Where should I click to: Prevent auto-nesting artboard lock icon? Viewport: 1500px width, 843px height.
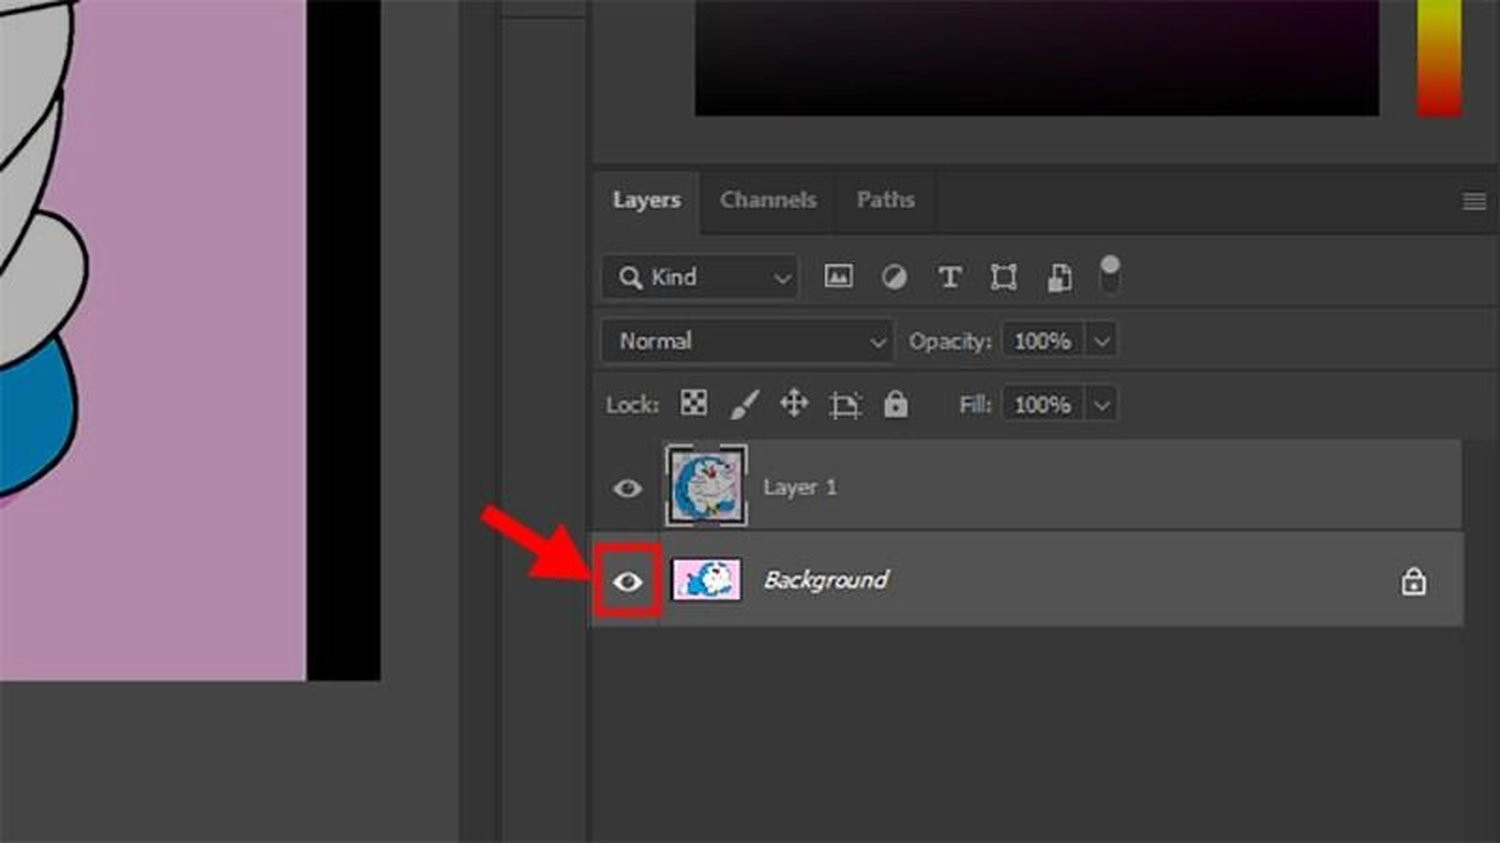click(x=845, y=405)
